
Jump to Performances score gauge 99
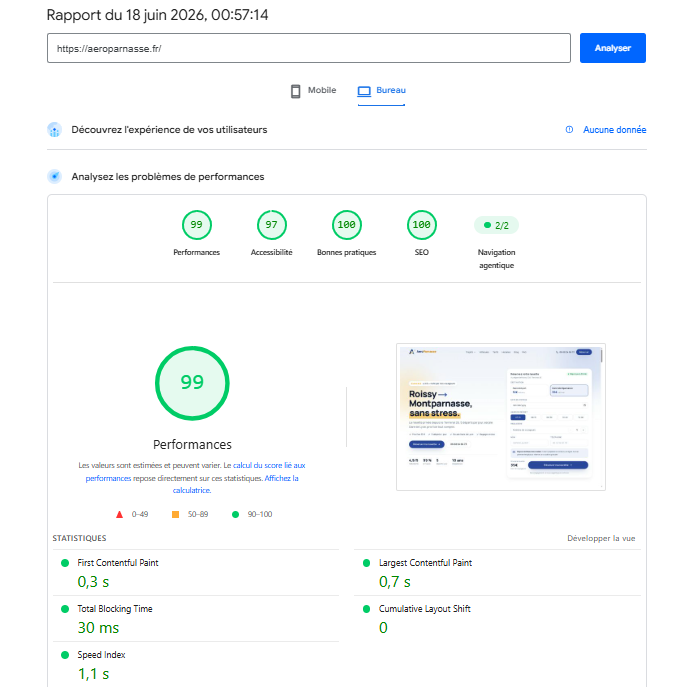click(x=196, y=225)
